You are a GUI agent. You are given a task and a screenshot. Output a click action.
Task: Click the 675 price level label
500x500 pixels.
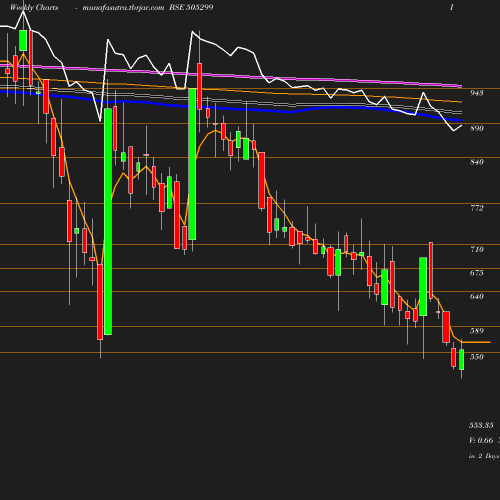(476, 273)
